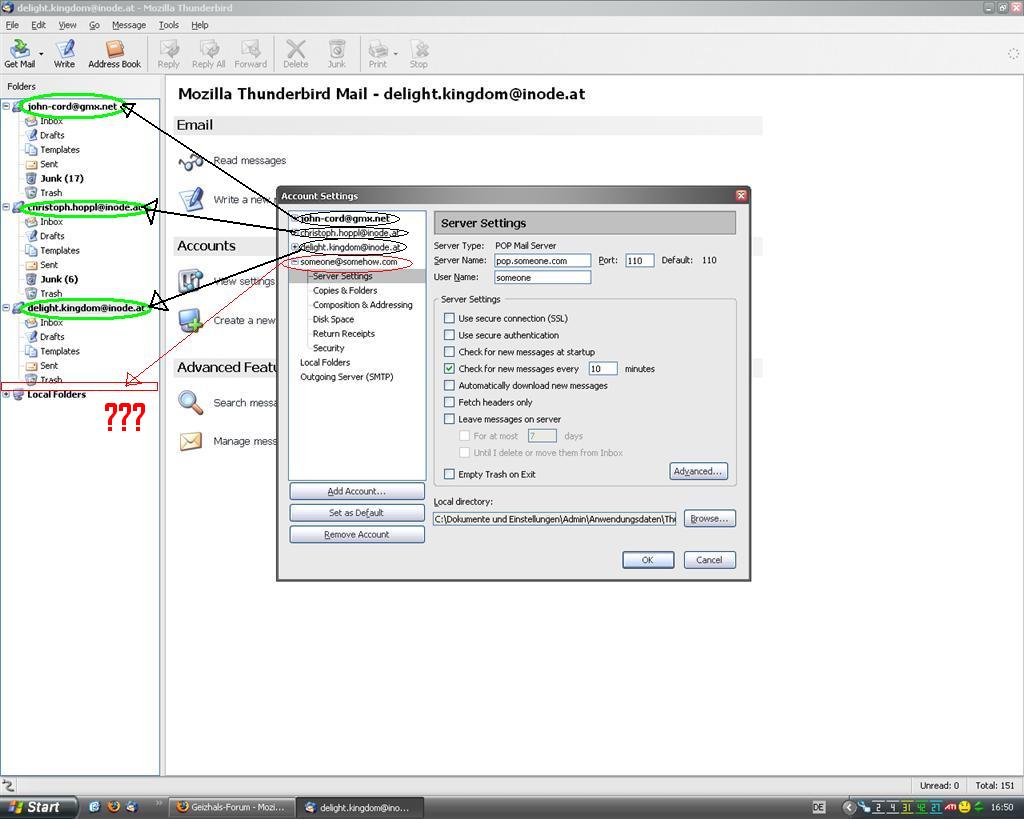Click the Search messages magnifier icon
The height and width of the screenshot is (819, 1024).
(x=191, y=402)
